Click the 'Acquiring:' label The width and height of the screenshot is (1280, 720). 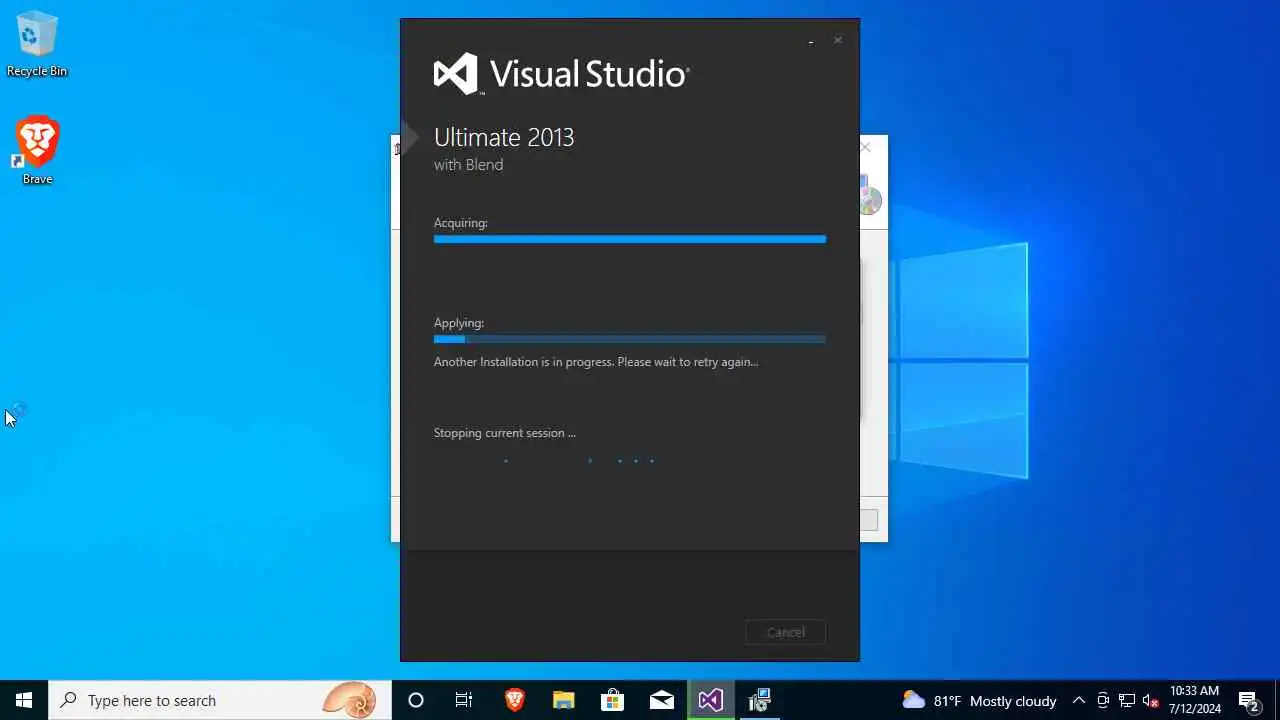(x=461, y=223)
